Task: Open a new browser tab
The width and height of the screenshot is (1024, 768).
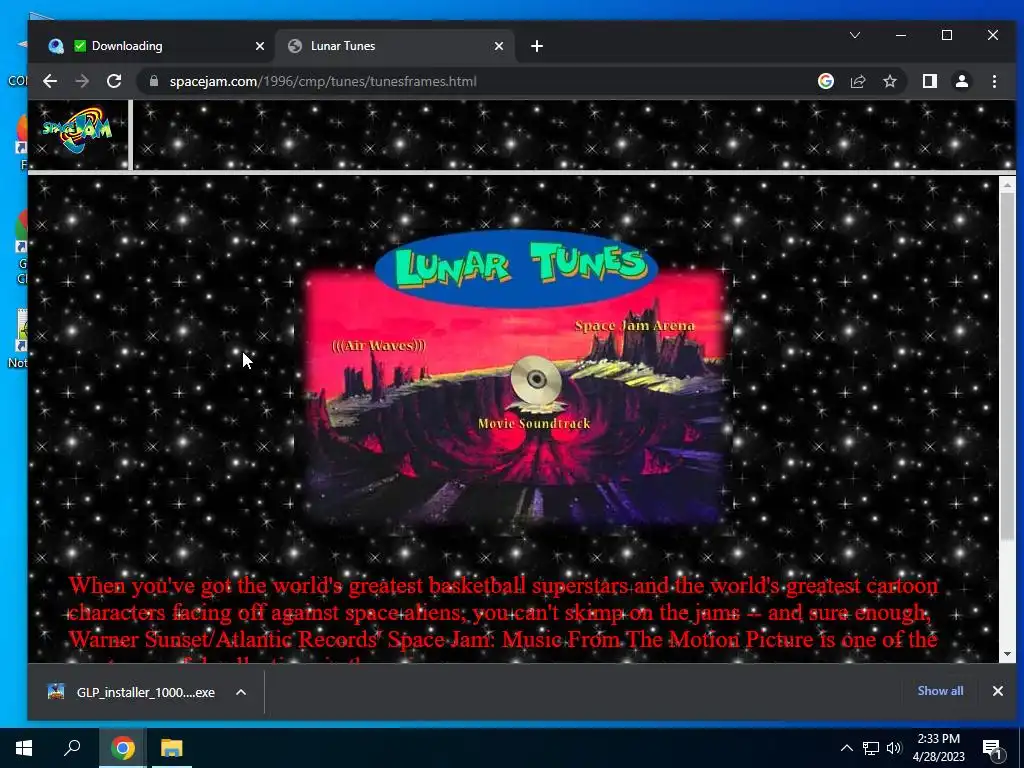Action: pyautogui.click(x=537, y=46)
